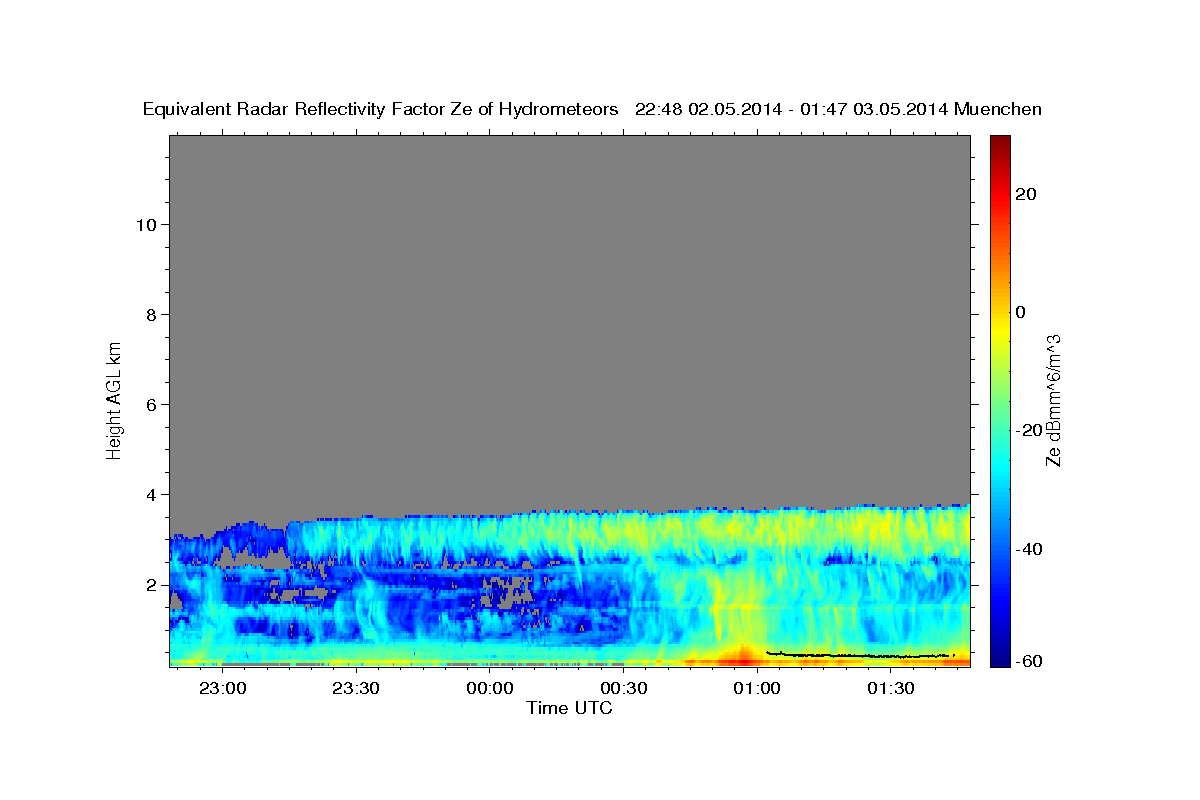
Task: Click the colorbar value -40
Action: [x=1028, y=549]
